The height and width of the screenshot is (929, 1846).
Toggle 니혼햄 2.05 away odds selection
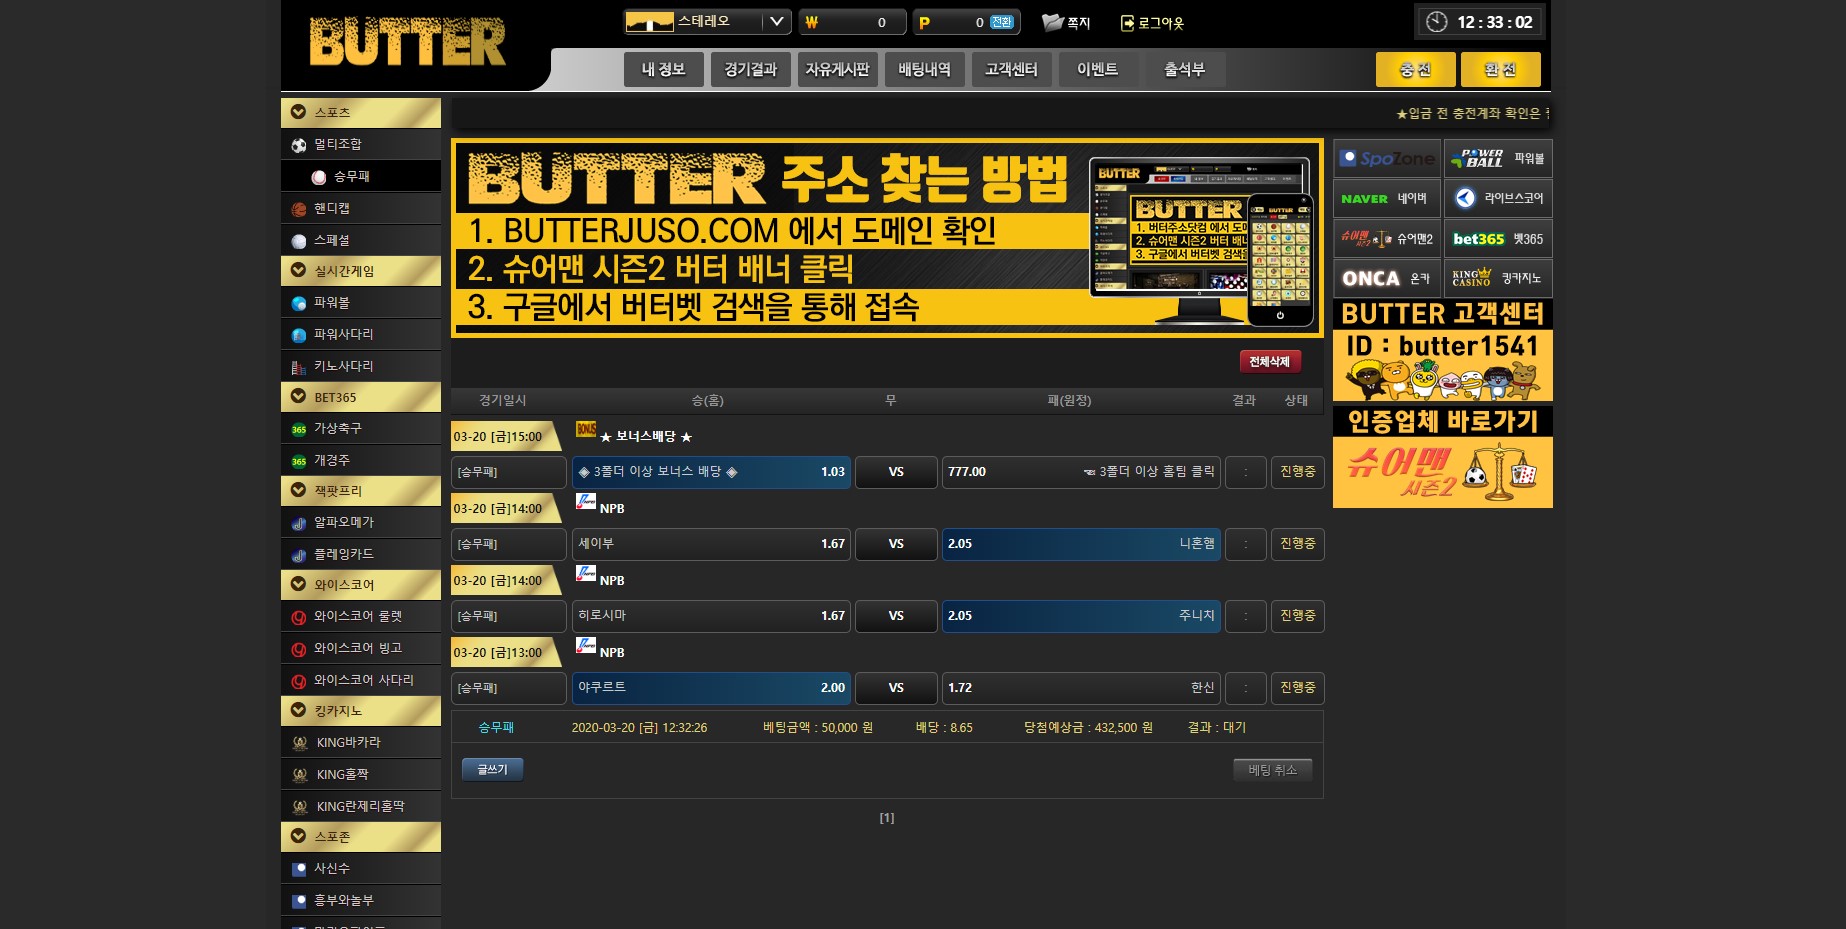[x=1080, y=544]
